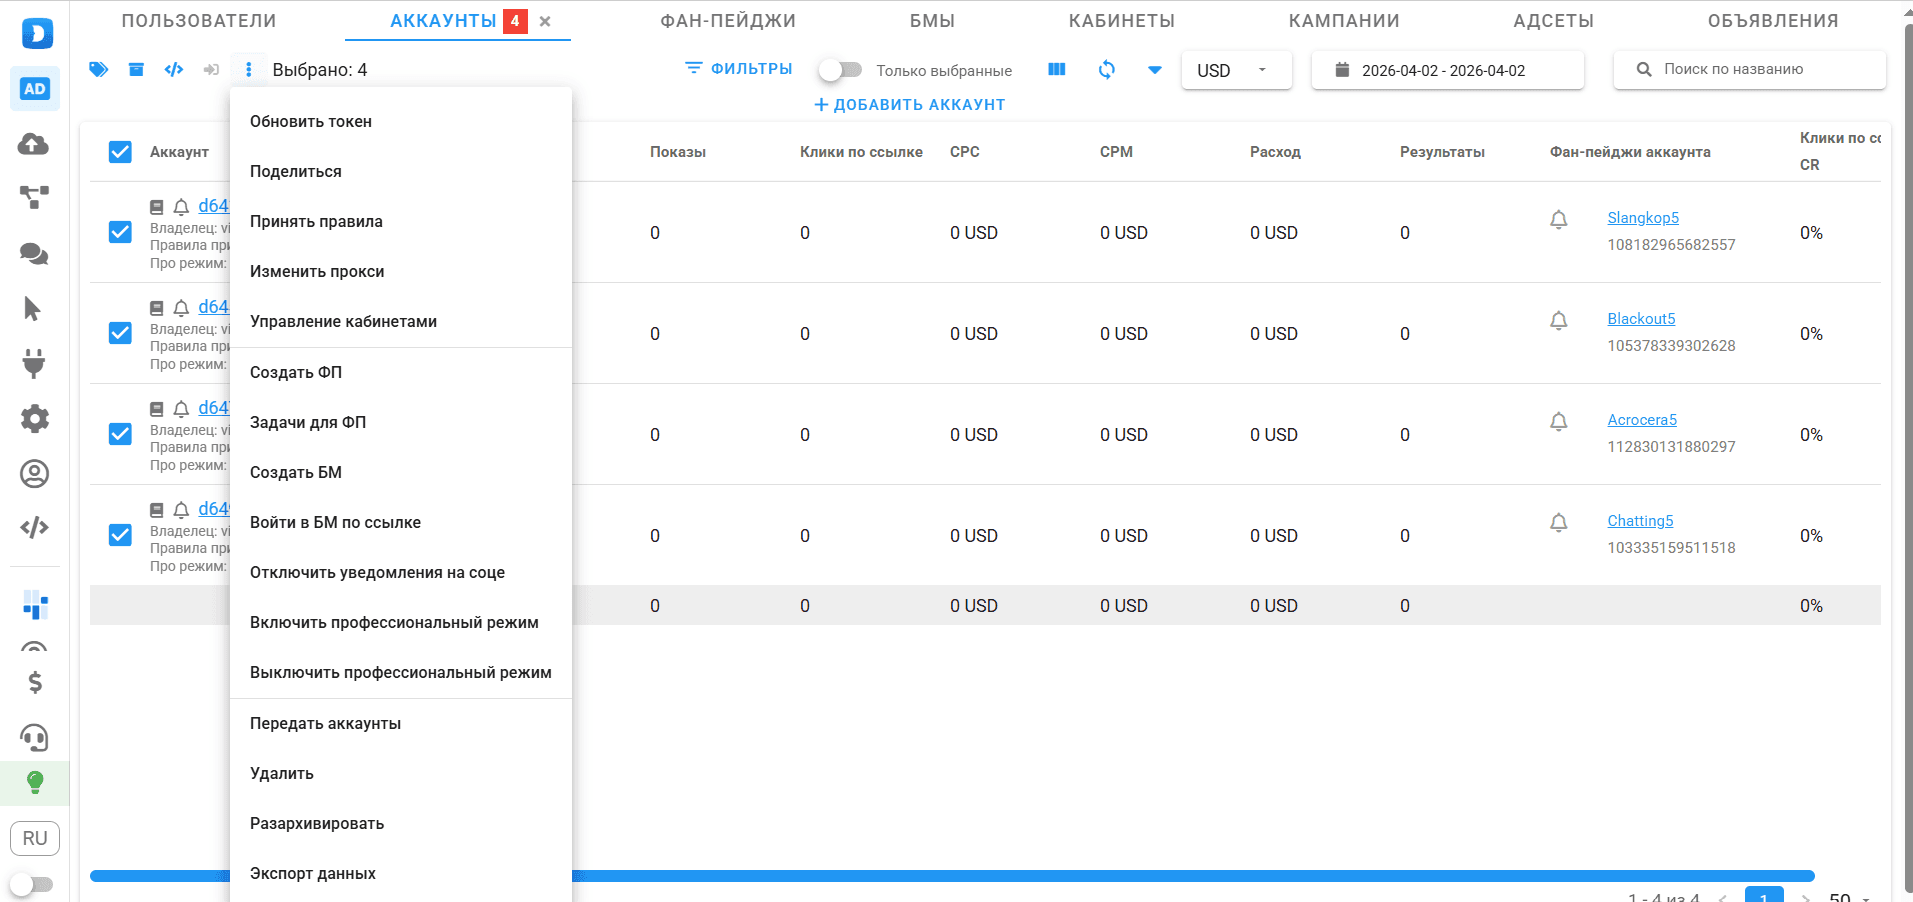1913x902 pixels.
Task: Click the archive box icon
Action: (x=136, y=69)
